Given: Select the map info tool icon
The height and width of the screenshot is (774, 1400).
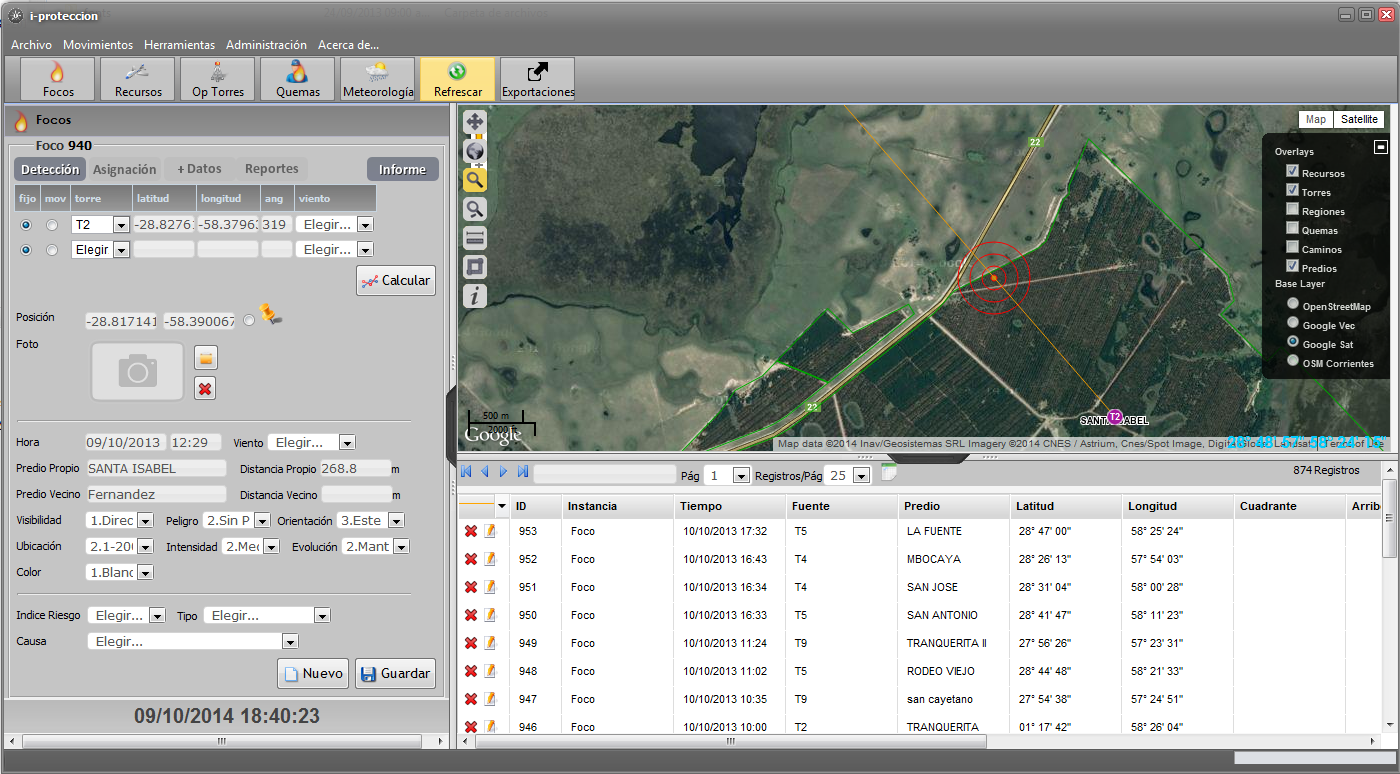Looking at the screenshot, I should pos(475,295).
